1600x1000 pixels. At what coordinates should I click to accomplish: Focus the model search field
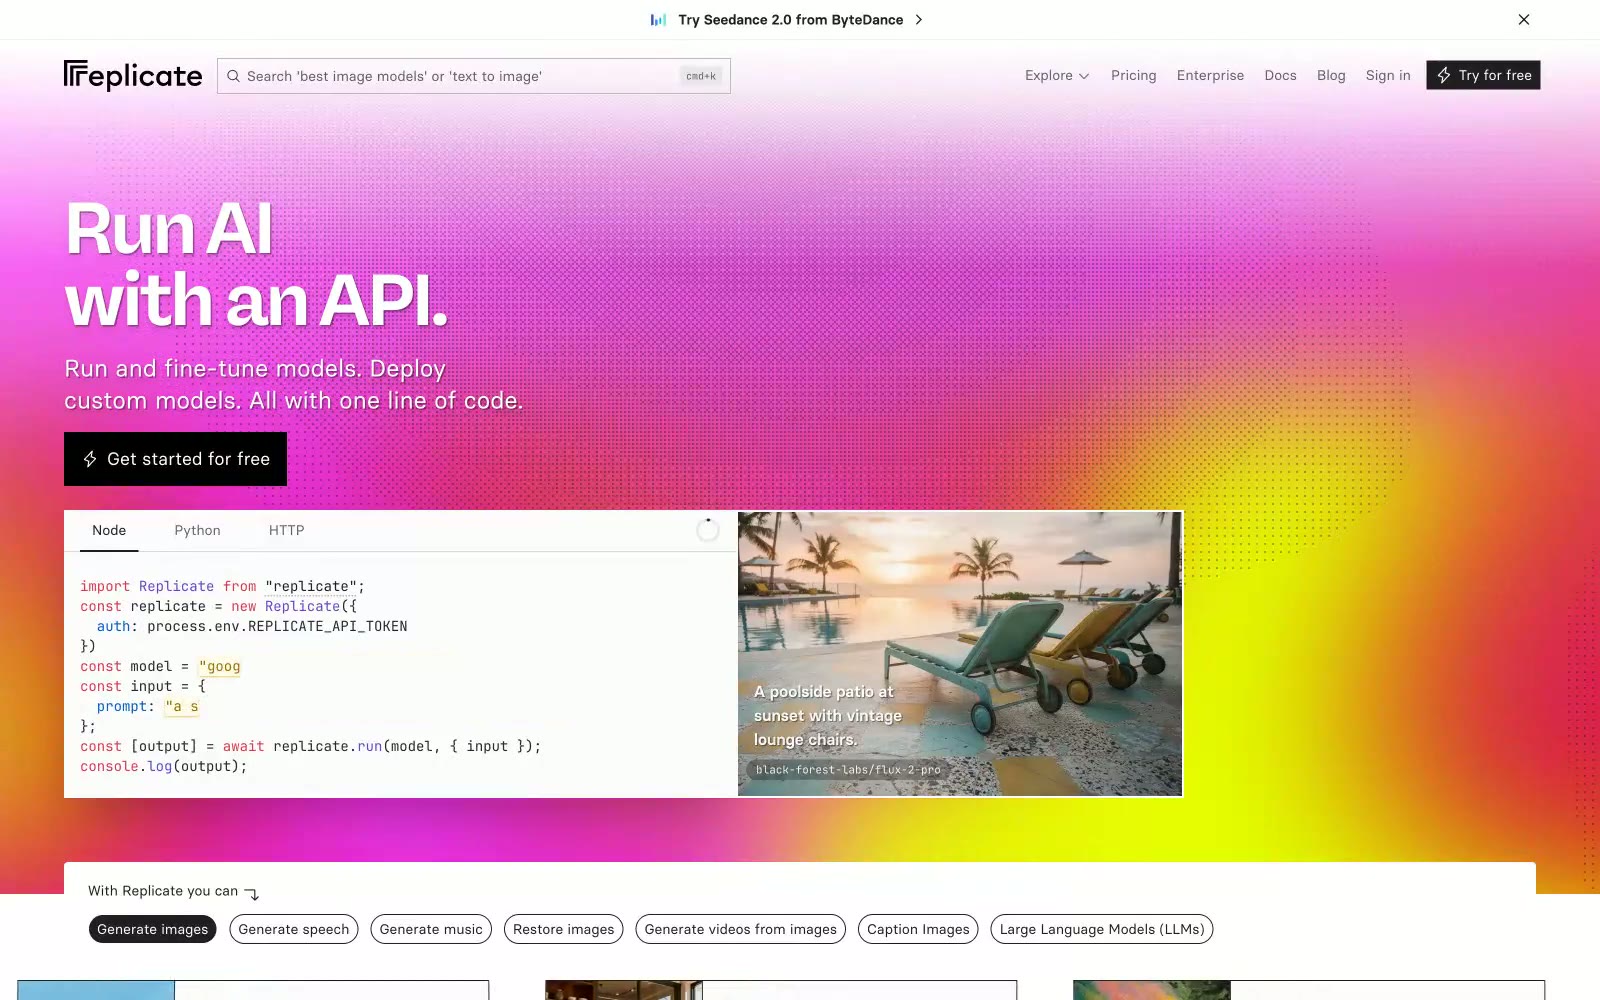(474, 76)
